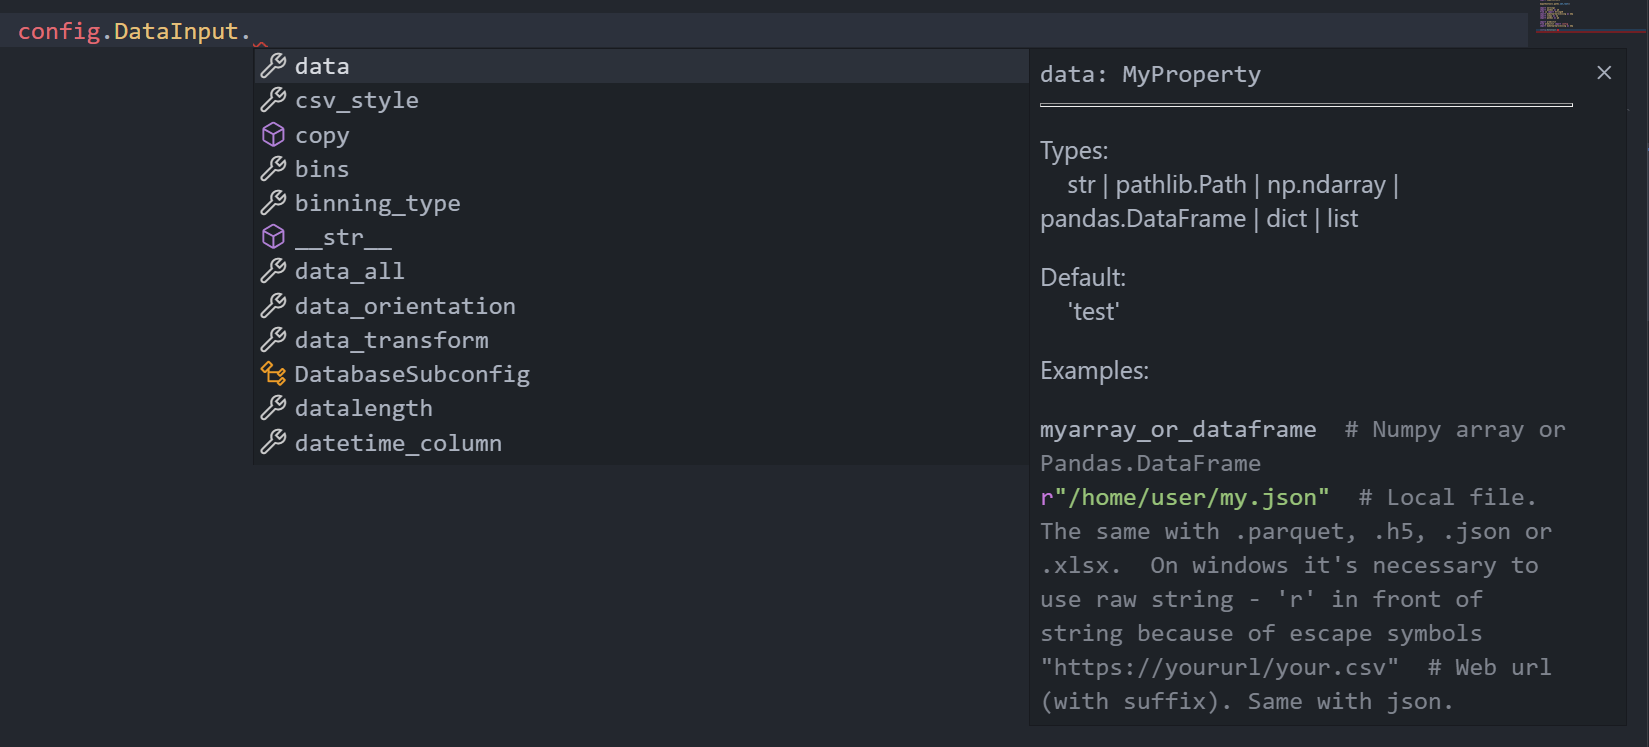
Task: Click the wrench icon beside data
Action: pyautogui.click(x=273, y=66)
